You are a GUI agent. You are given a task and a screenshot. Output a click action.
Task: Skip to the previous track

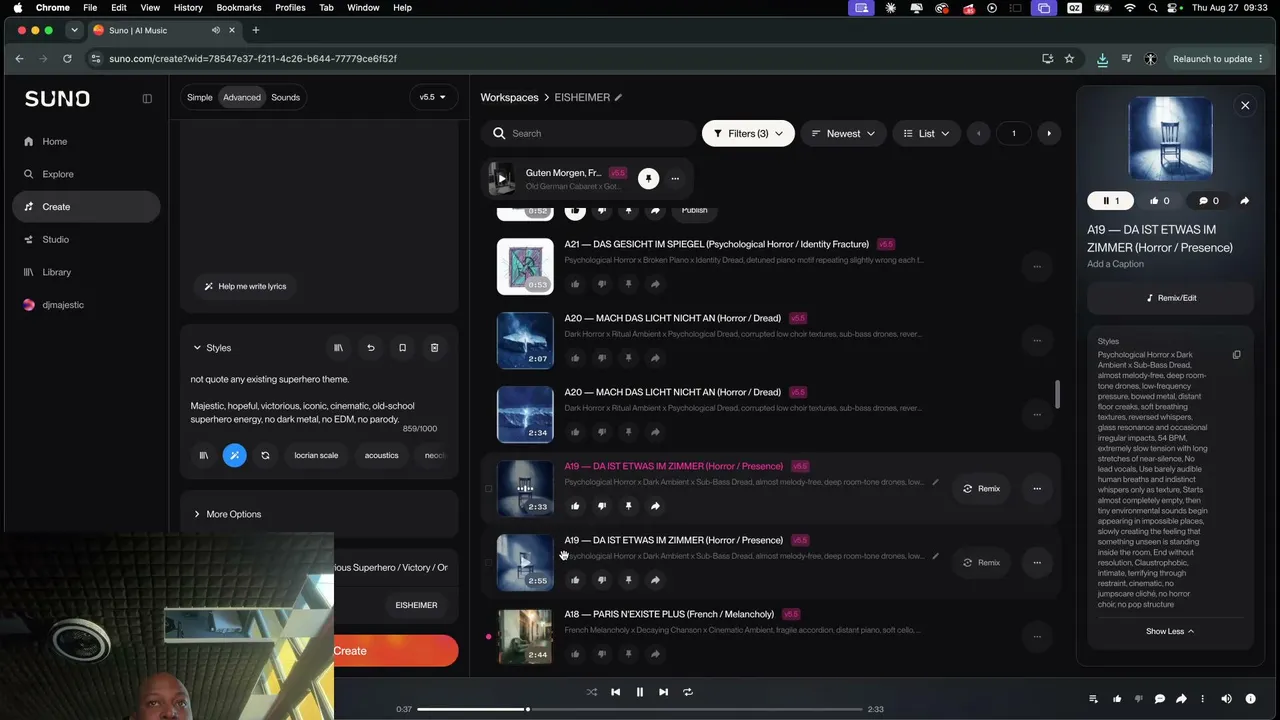[x=615, y=692]
